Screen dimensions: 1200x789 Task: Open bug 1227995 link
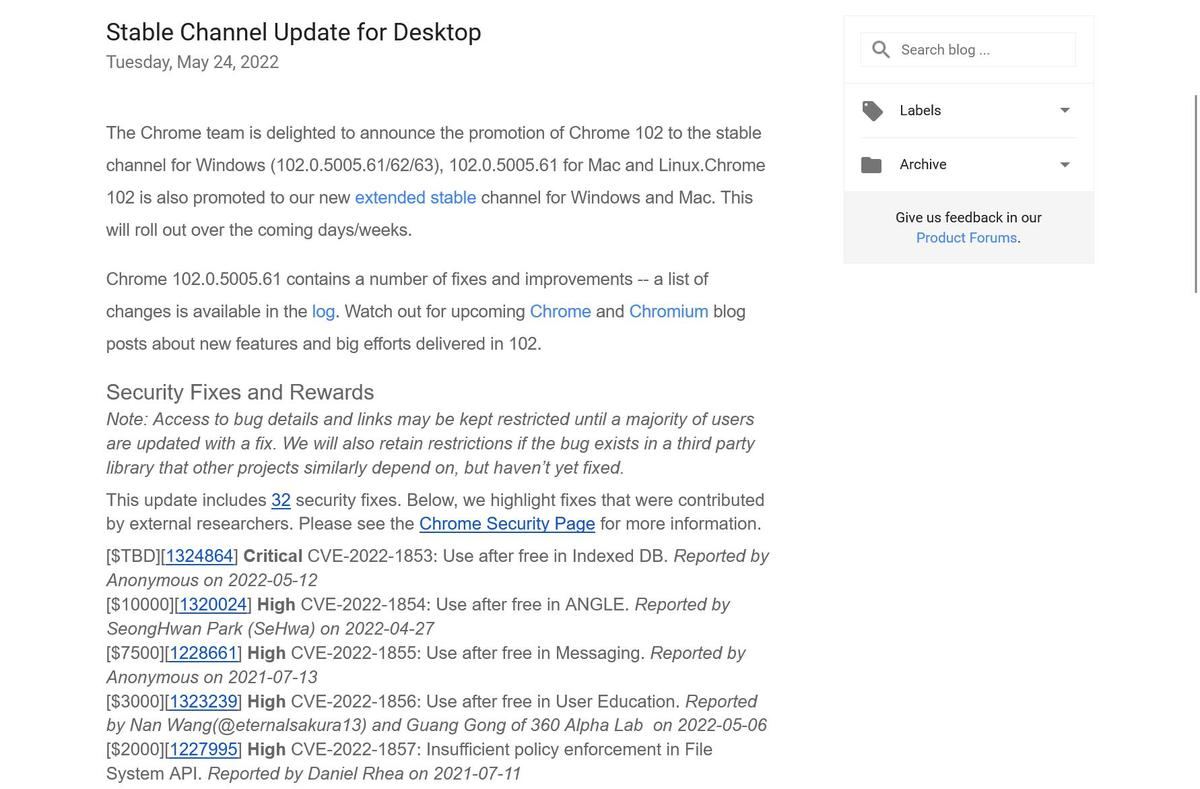pyautogui.click(x=203, y=750)
